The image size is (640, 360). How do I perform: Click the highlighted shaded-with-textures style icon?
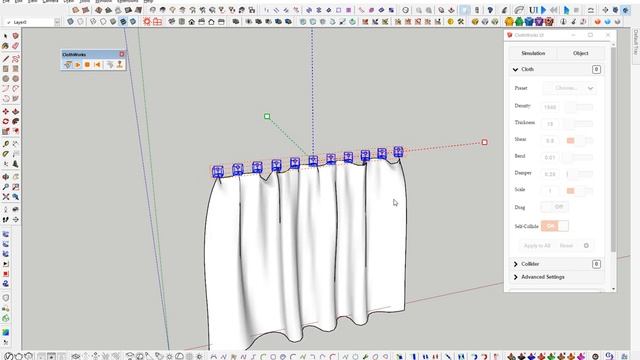(x=123, y=21)
